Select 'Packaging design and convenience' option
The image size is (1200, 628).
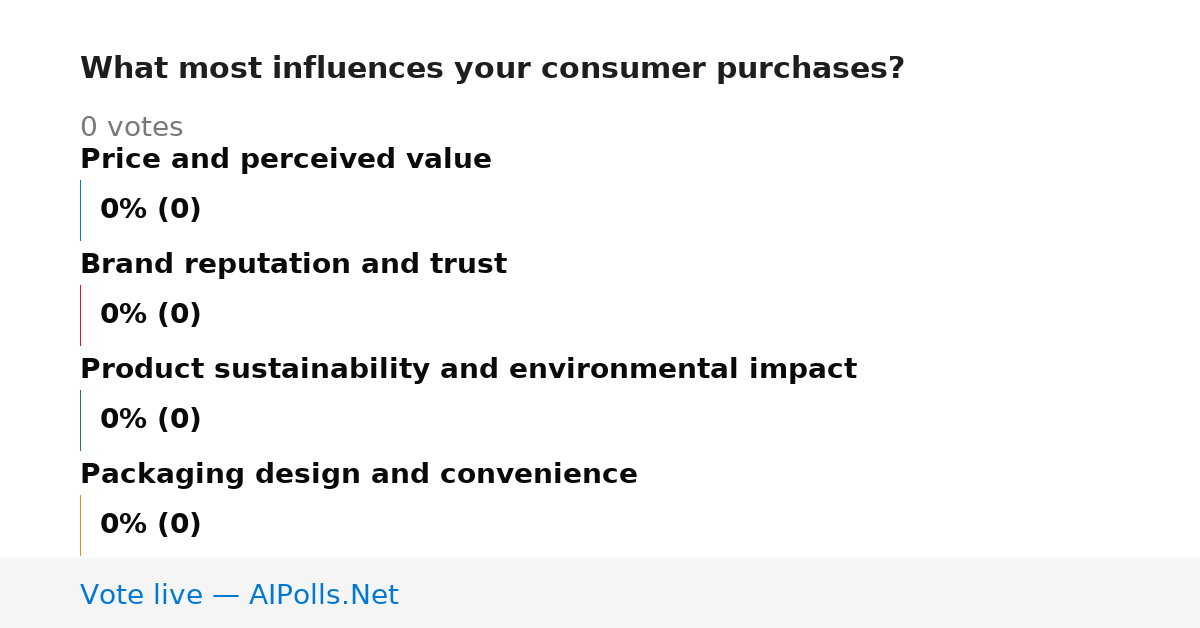coord(359,475)
